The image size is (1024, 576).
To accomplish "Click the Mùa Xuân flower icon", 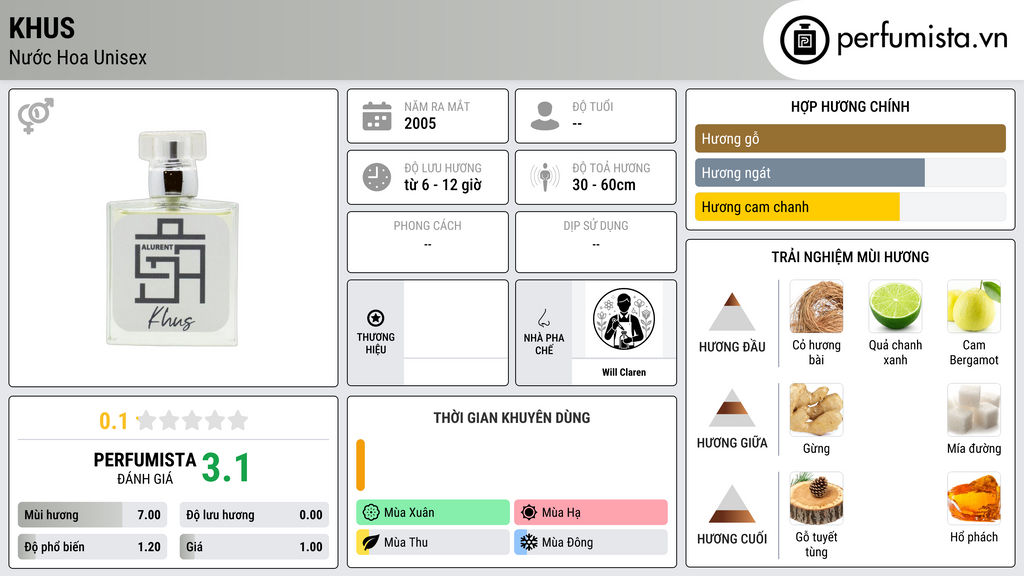I will pyautogui.click(x=371, y=513).
